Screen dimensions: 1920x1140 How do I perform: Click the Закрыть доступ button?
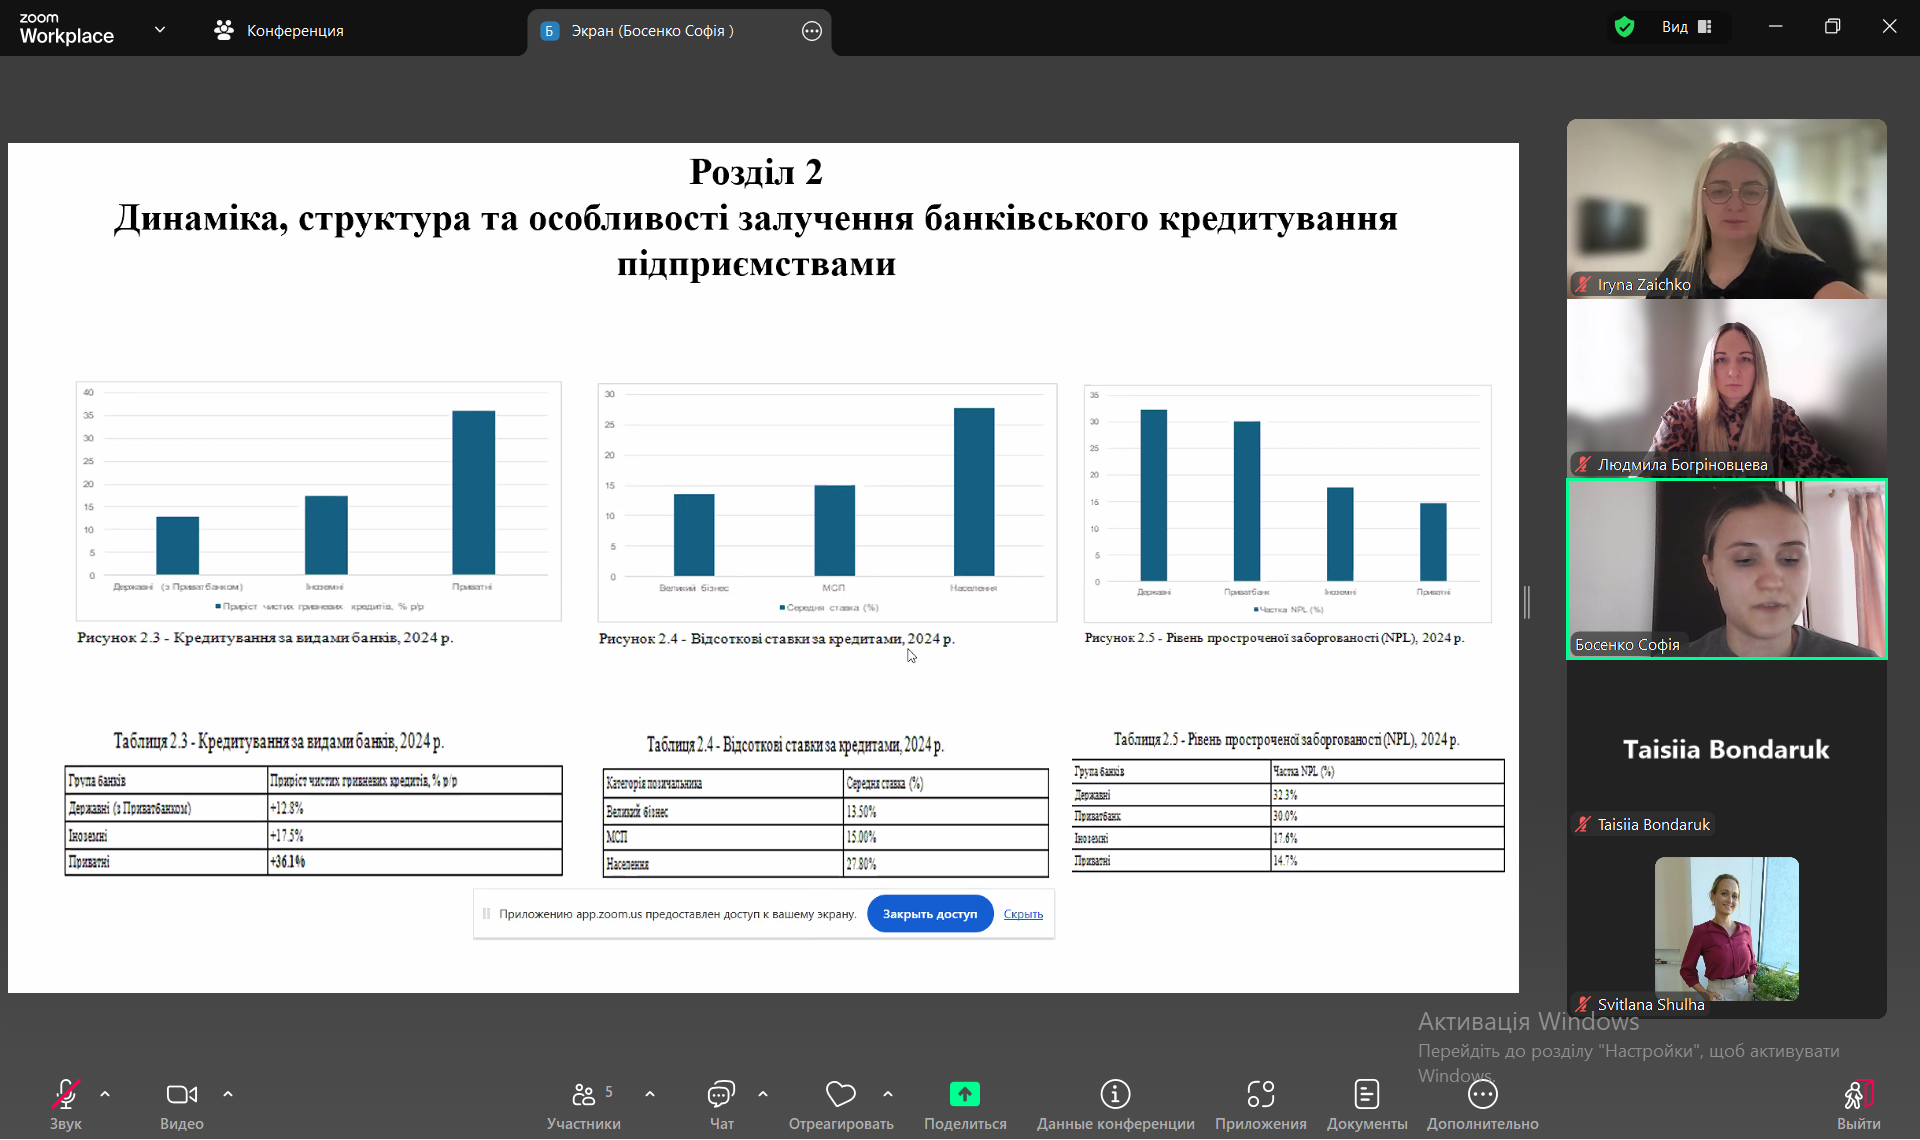[929, 914]
